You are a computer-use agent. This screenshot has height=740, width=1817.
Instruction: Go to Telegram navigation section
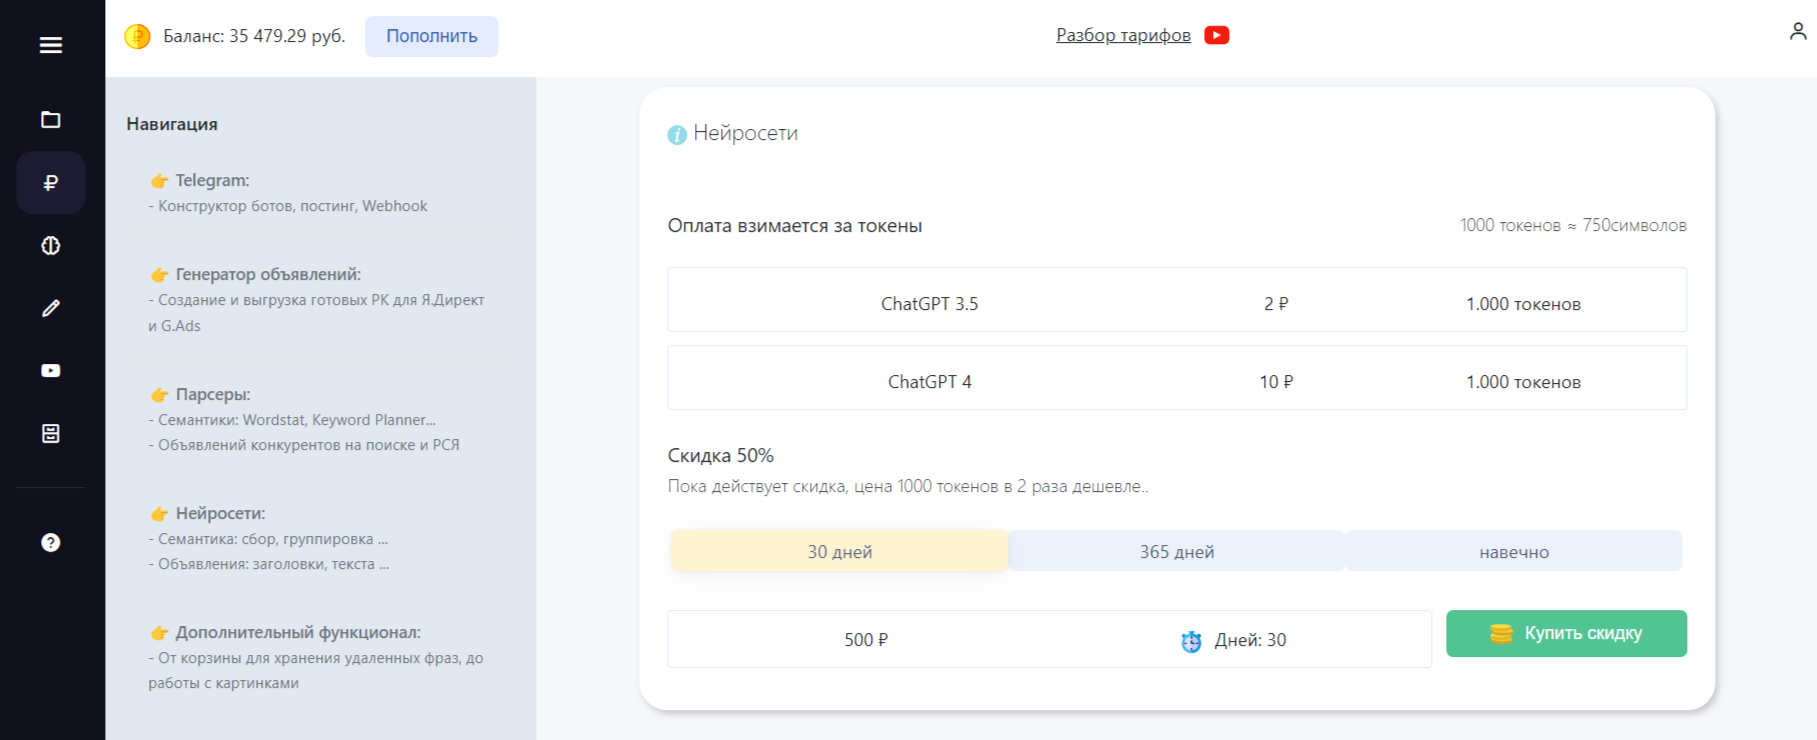(320, 193)
